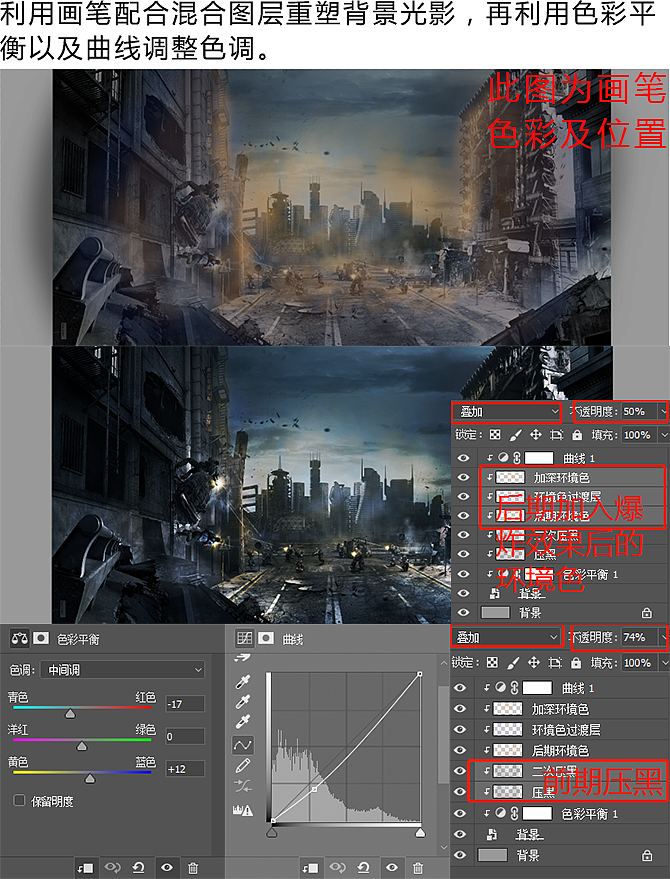Click 色彩平衡 1 mask thumbnail in 74% panel
The width and height of the screenshot is (670, 879).
point(537,813)
